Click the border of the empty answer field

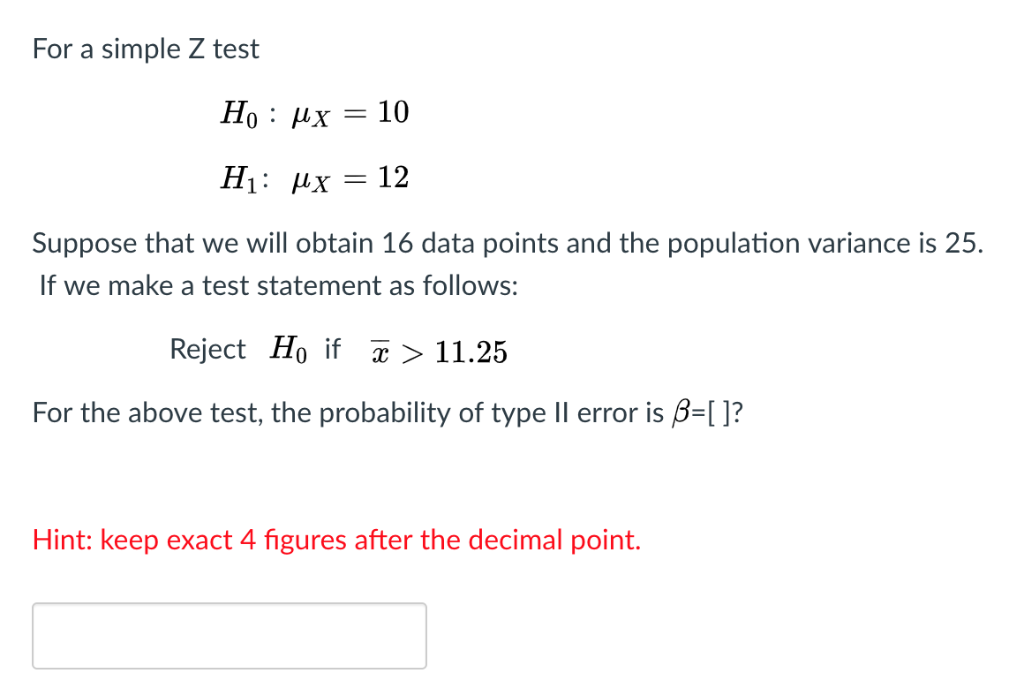[230, 605]
